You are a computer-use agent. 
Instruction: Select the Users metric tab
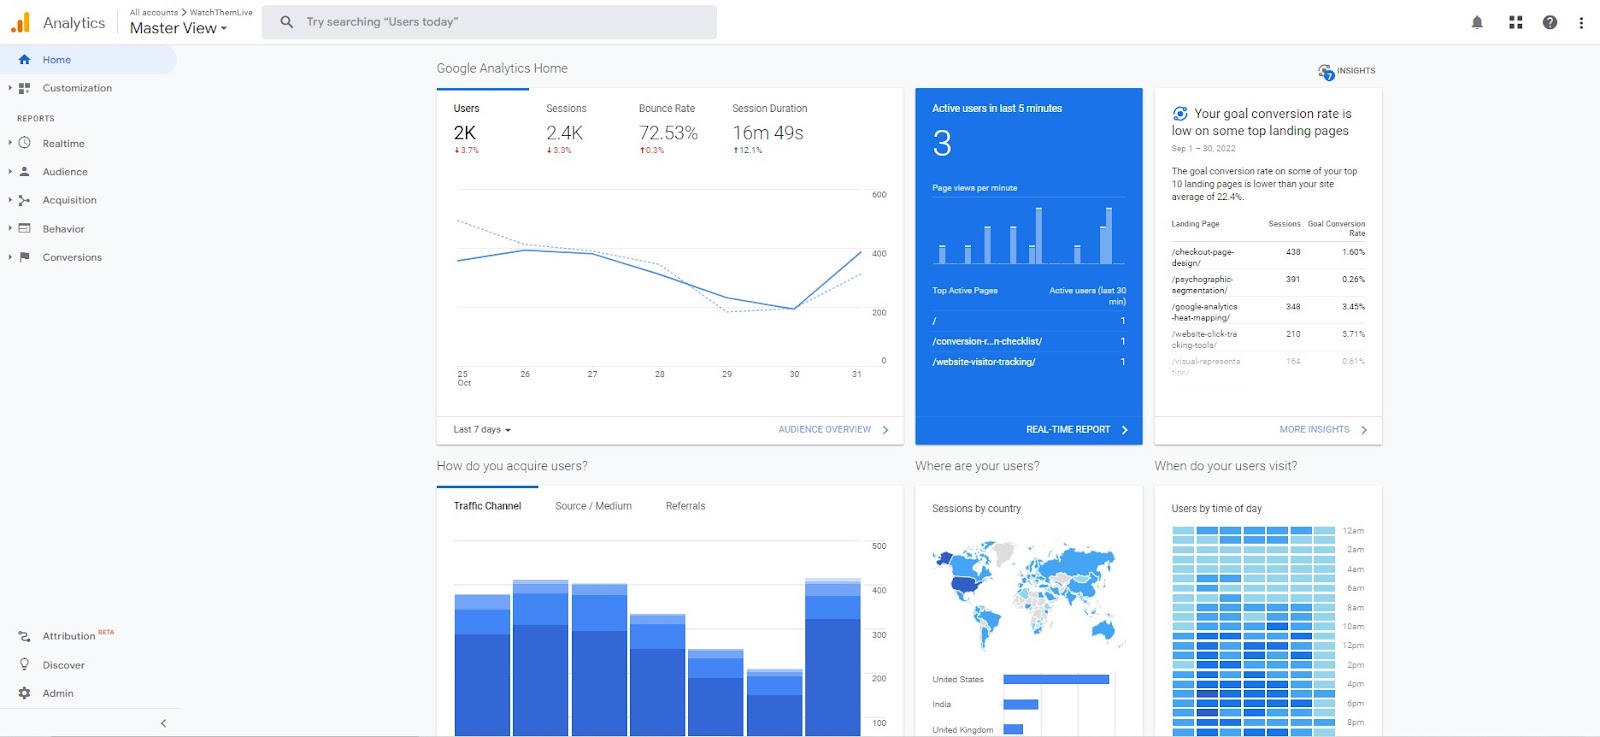482,130
